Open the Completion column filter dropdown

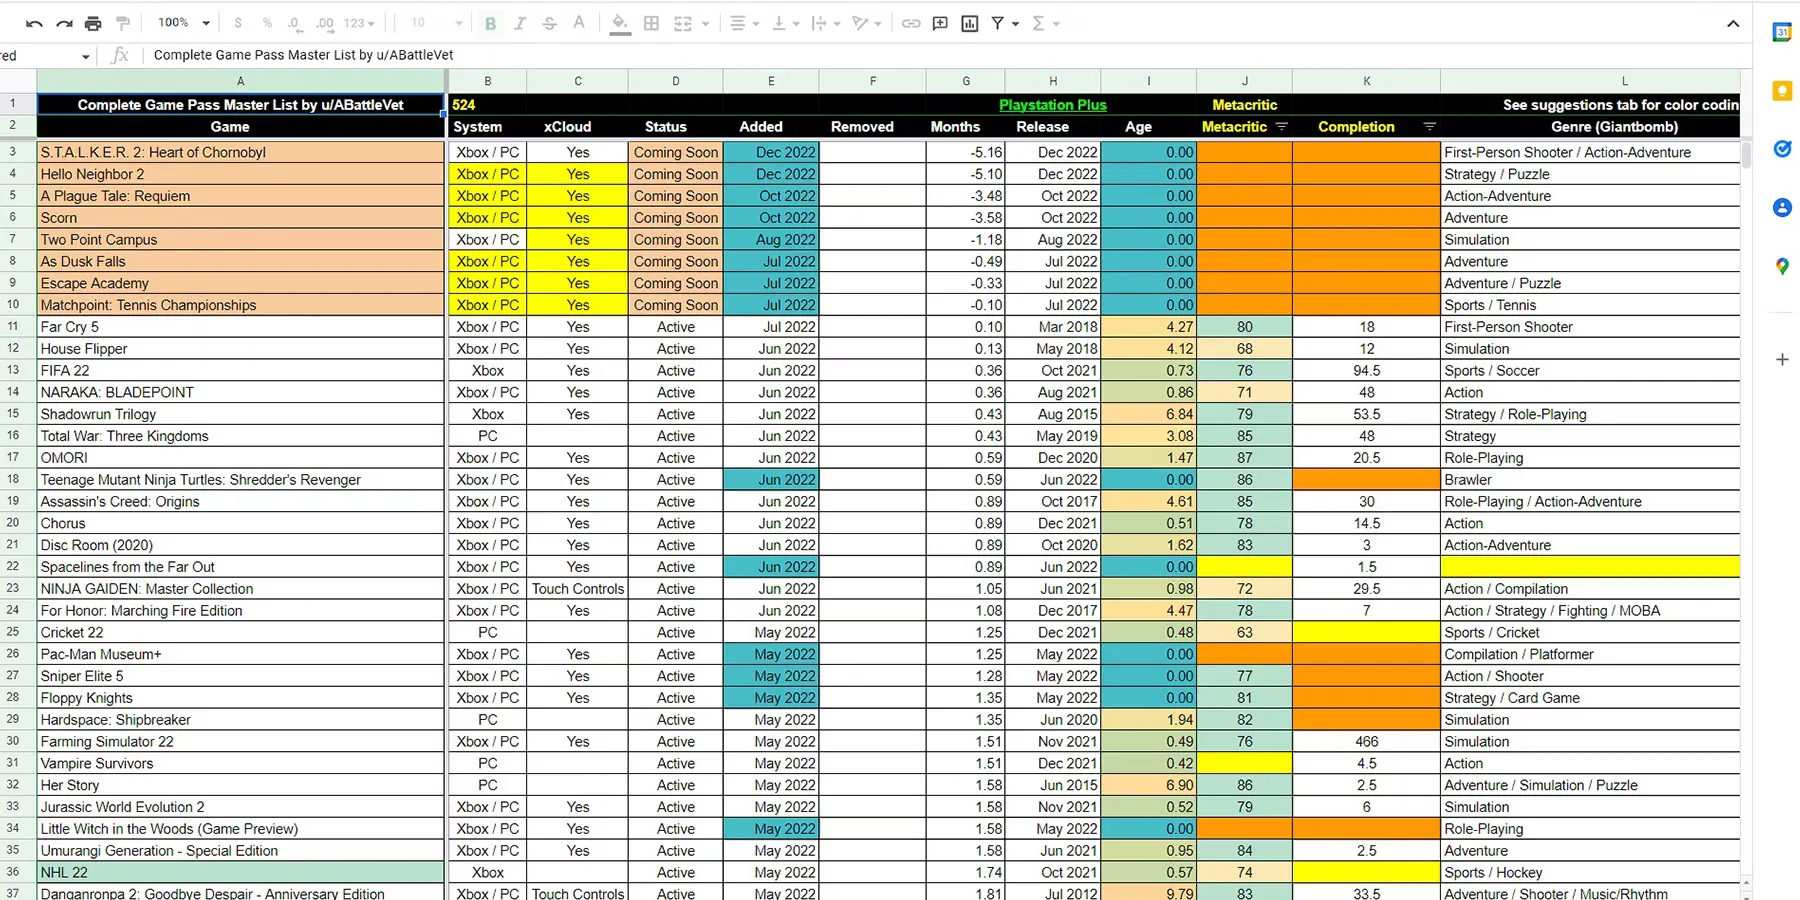[x=1429, y=127]
